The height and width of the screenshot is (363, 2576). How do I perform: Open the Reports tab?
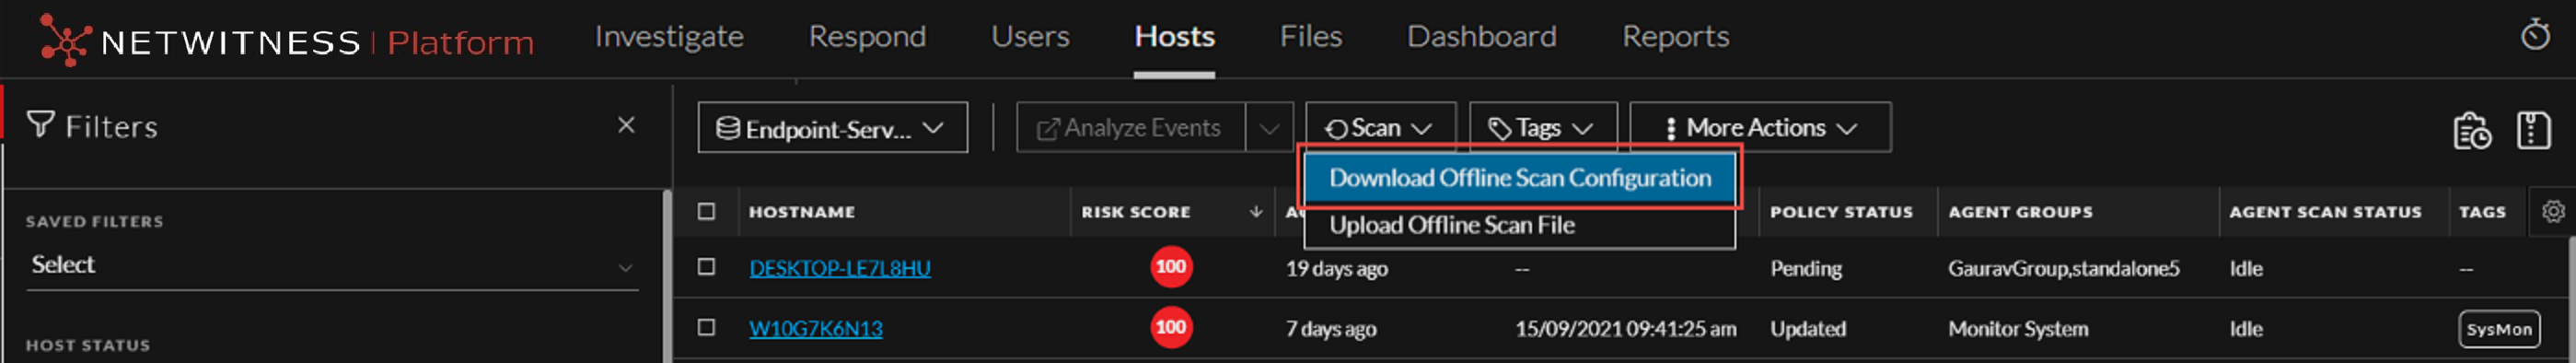pos(1675,37)
